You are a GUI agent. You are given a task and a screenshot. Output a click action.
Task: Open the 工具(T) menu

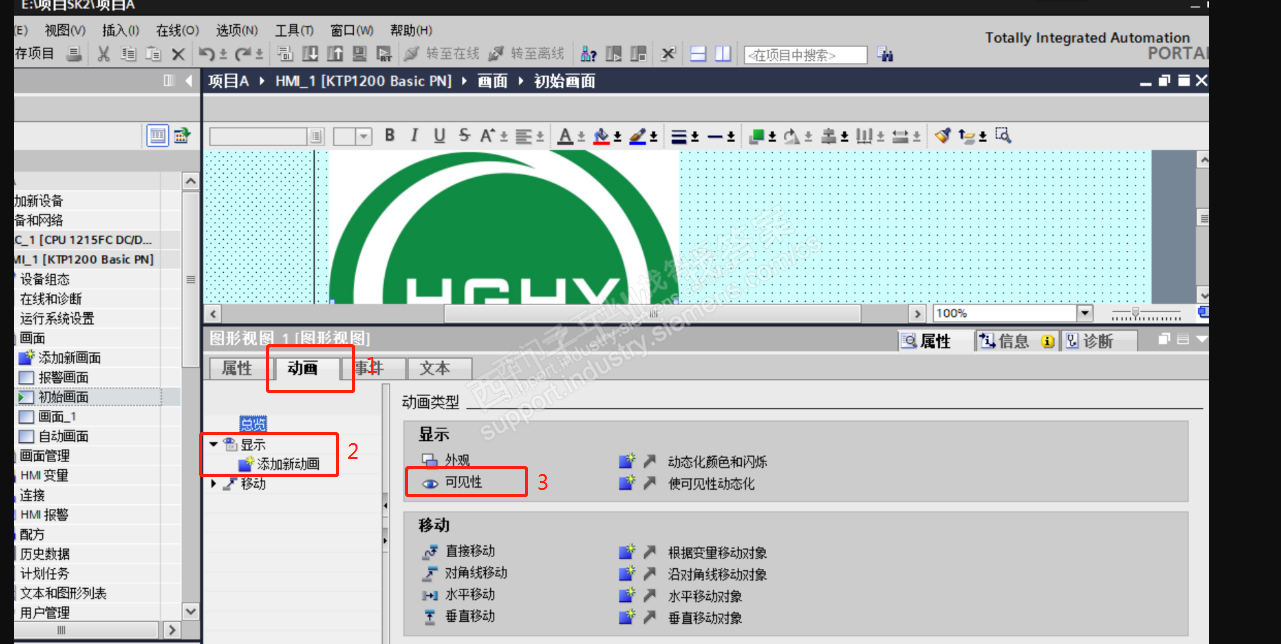click(294, 30)
